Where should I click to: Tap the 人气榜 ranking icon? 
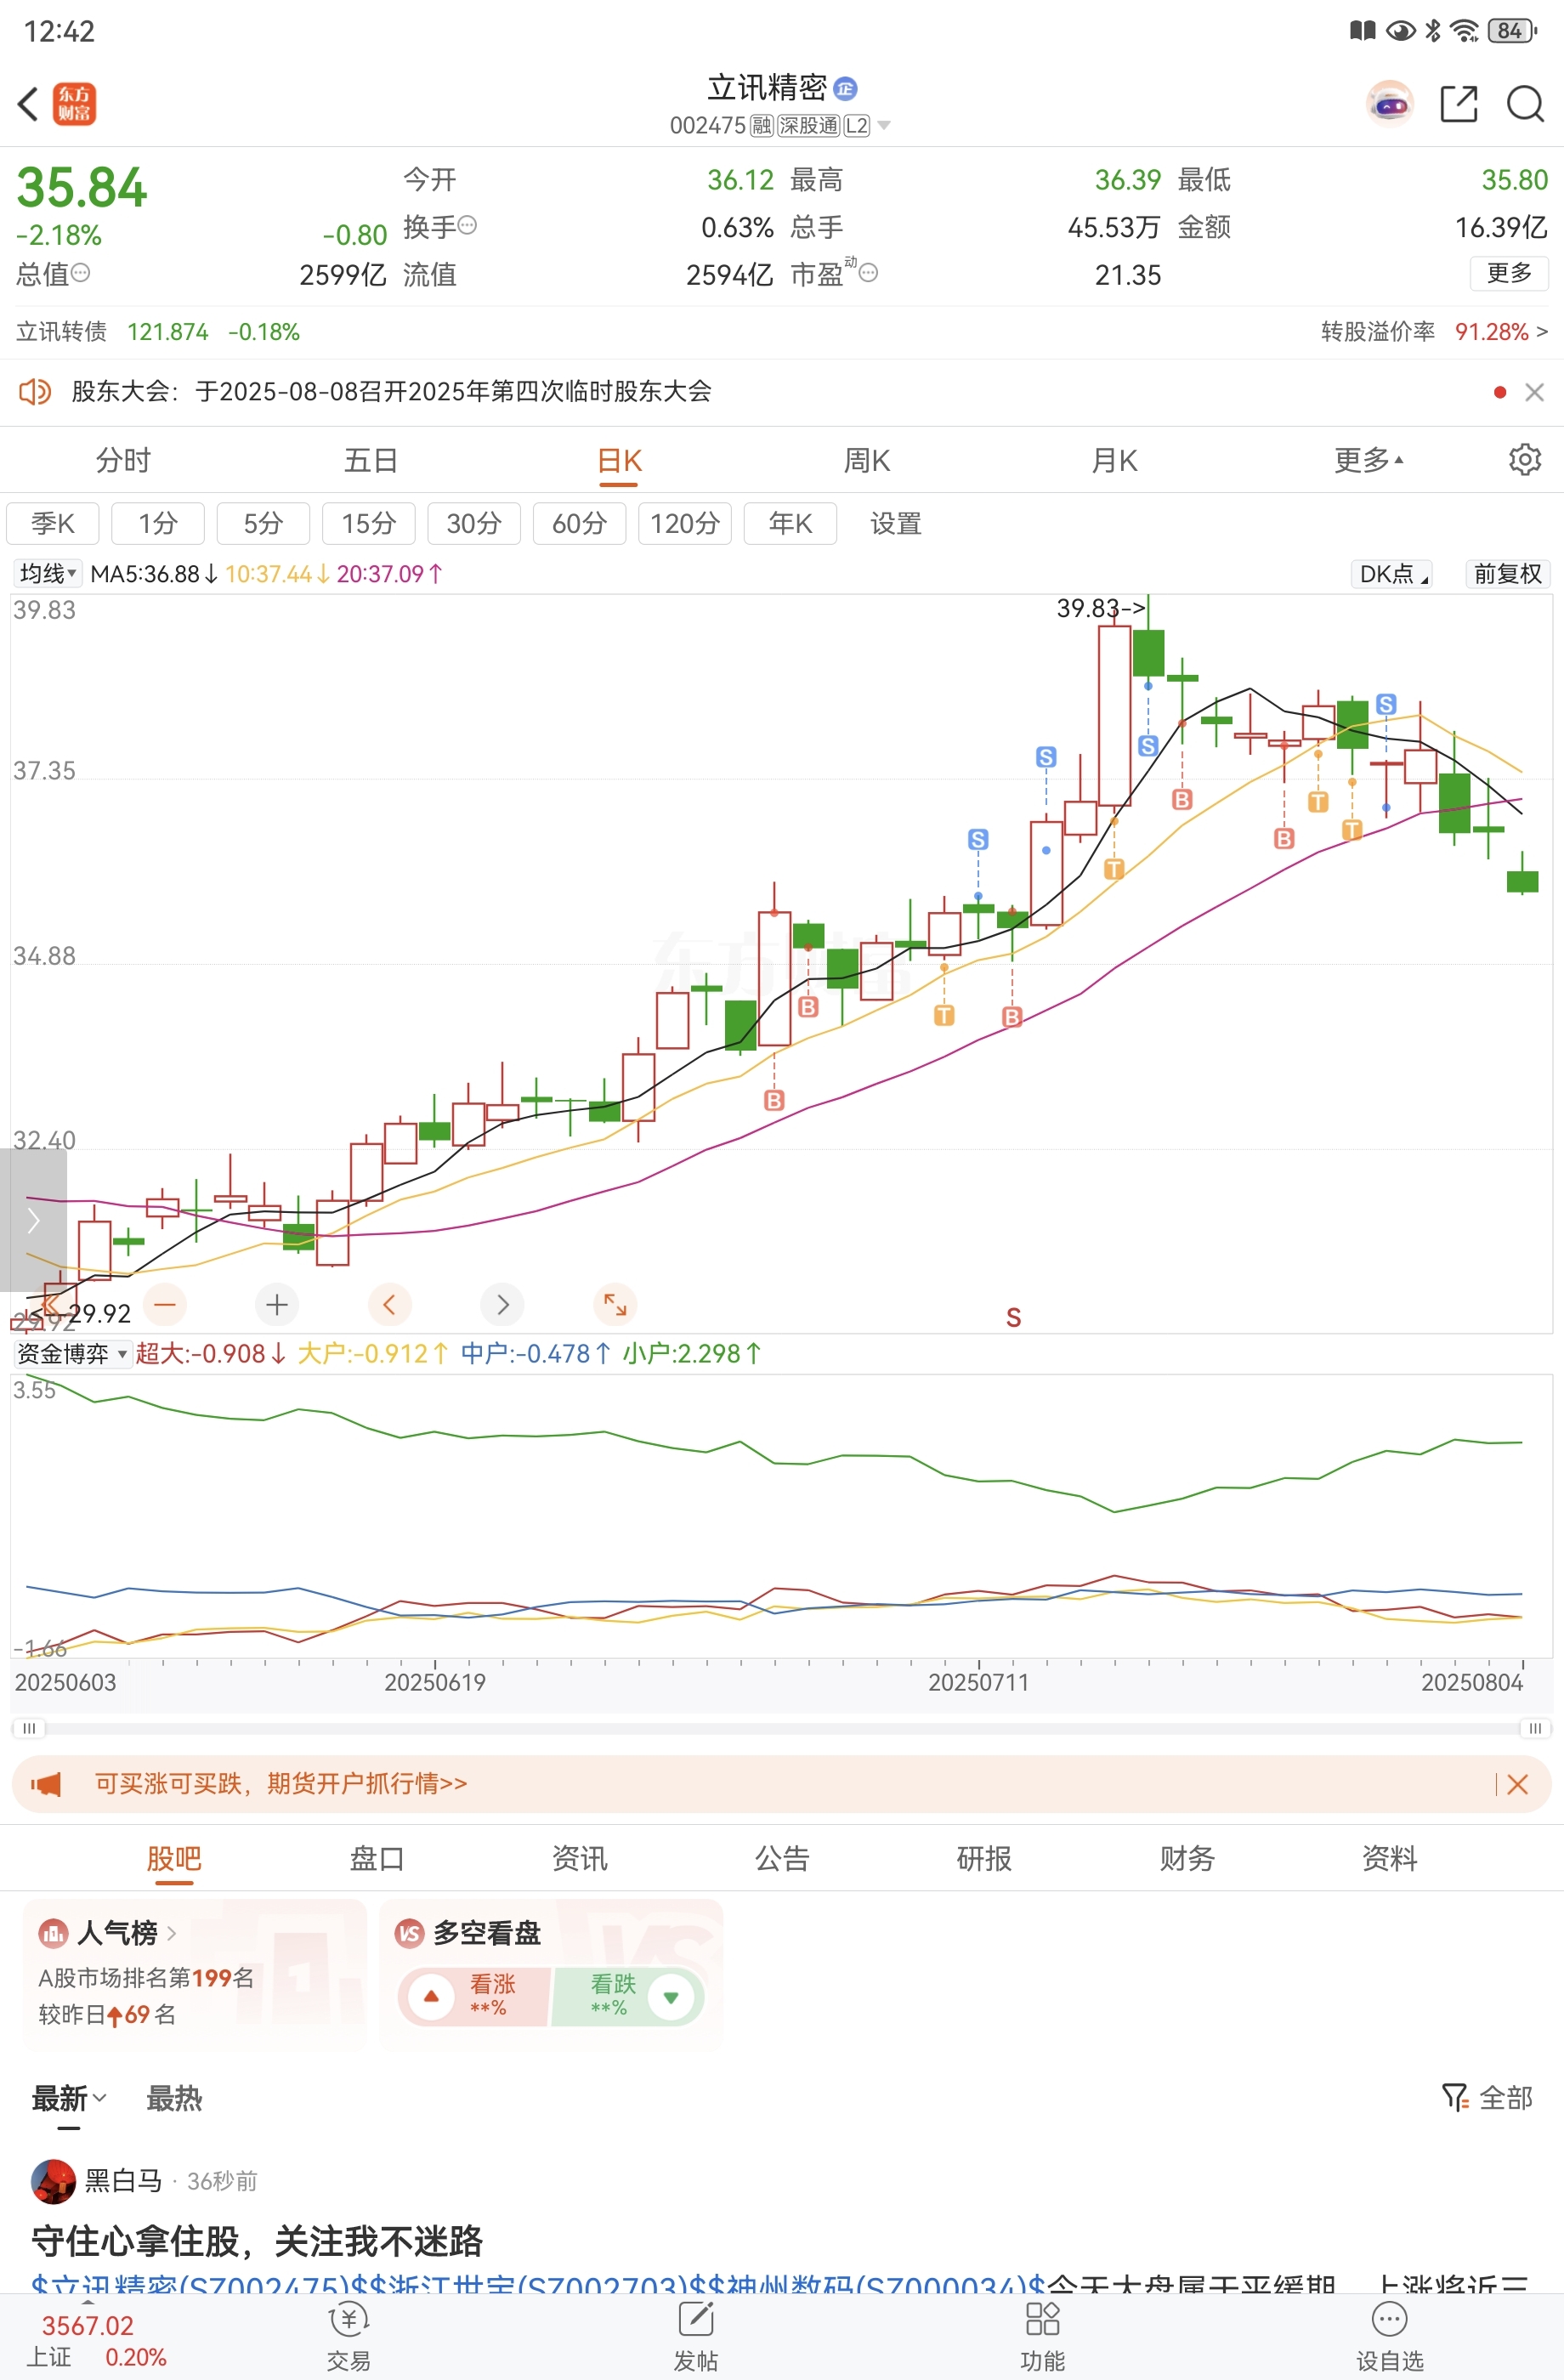coord(53,1933)
